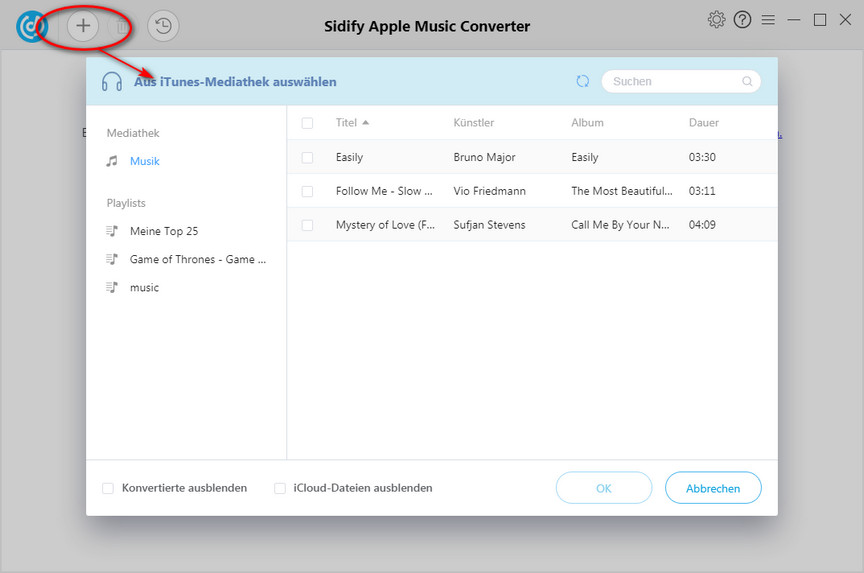Sort by Dauer column header
The width and height of the screenshot is (864, 573).
click(x=704, y=122)
